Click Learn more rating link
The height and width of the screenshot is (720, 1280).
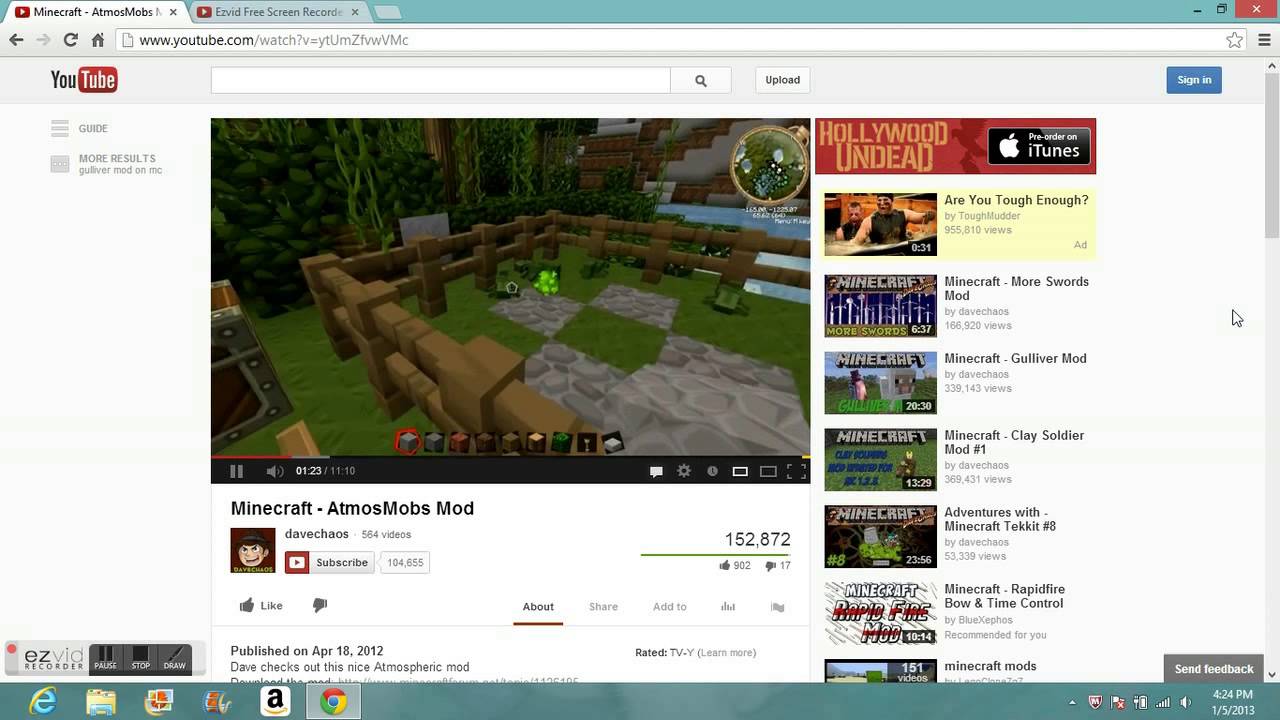(727, 653)
